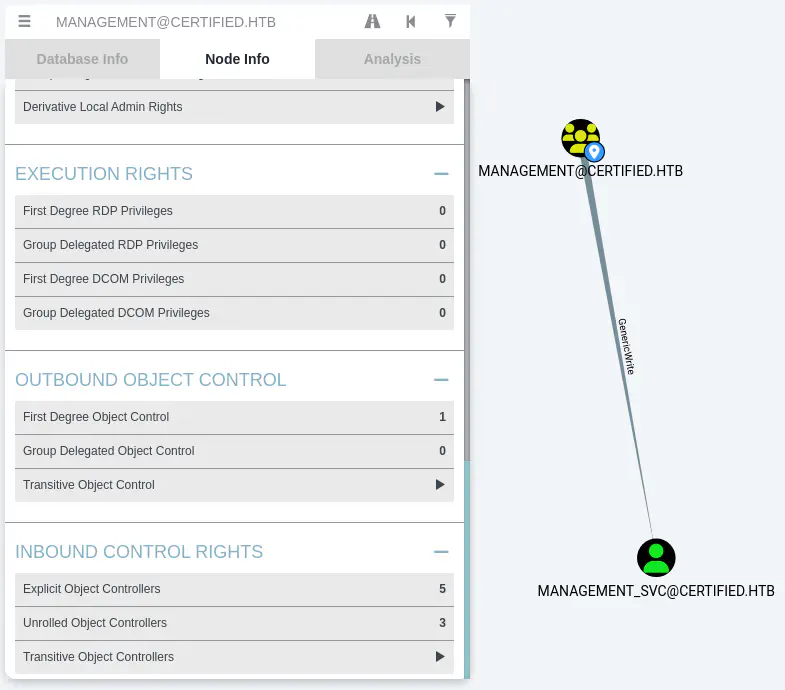The height and width of the screenshot is (690, 785).
Task: Select the MANAGEMENT group node icon
Action: (578, 136)
